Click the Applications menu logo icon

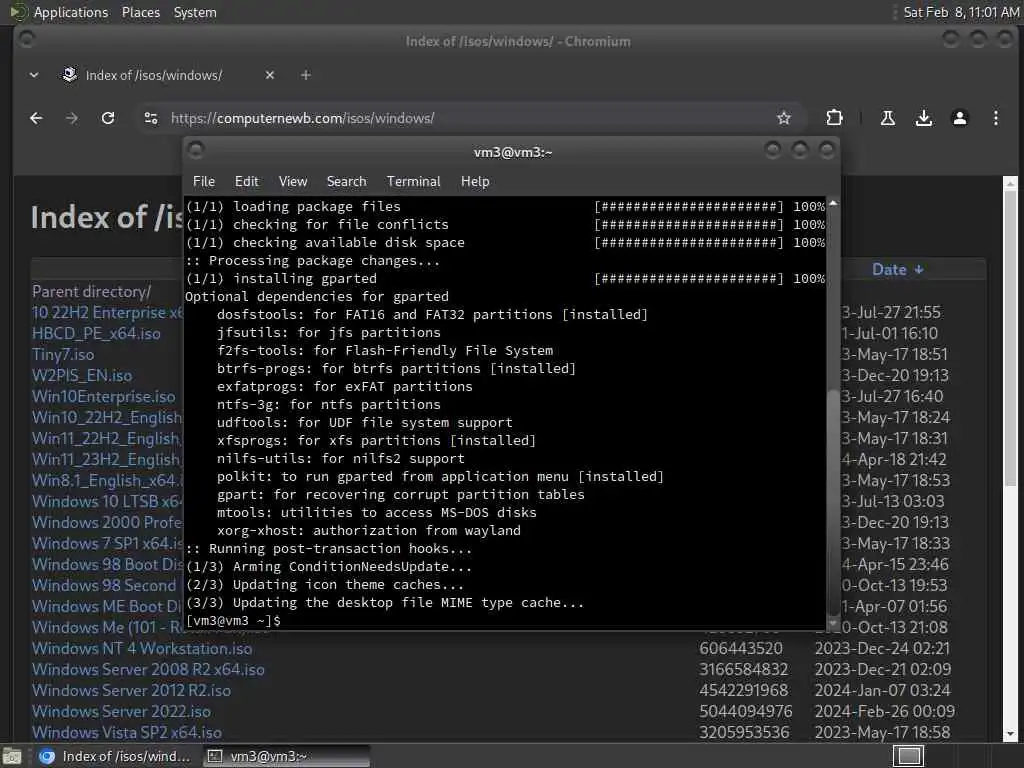point(18,12)
